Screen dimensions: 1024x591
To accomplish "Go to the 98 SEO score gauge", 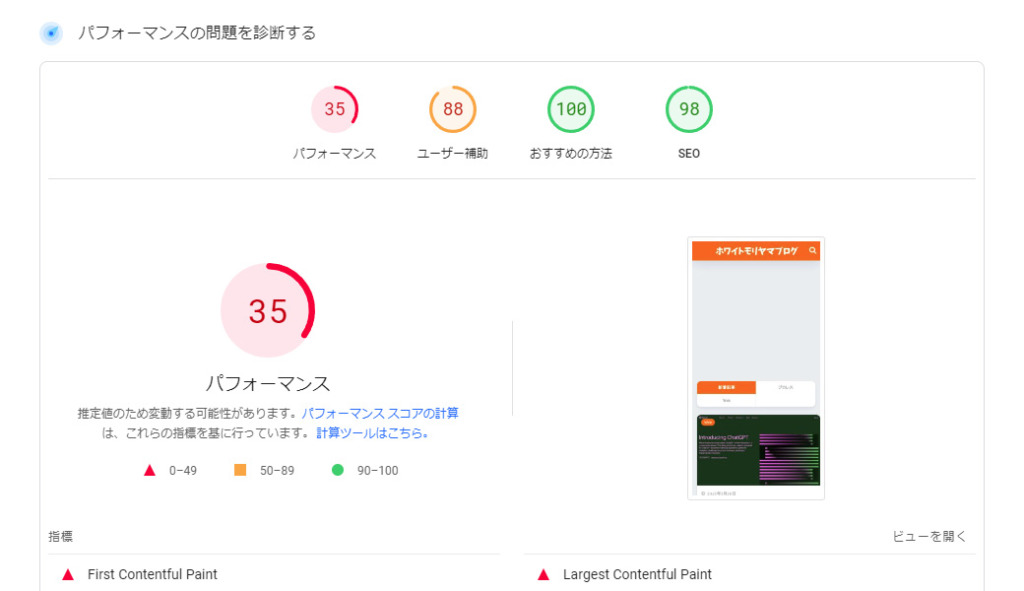I will point(689,109).
